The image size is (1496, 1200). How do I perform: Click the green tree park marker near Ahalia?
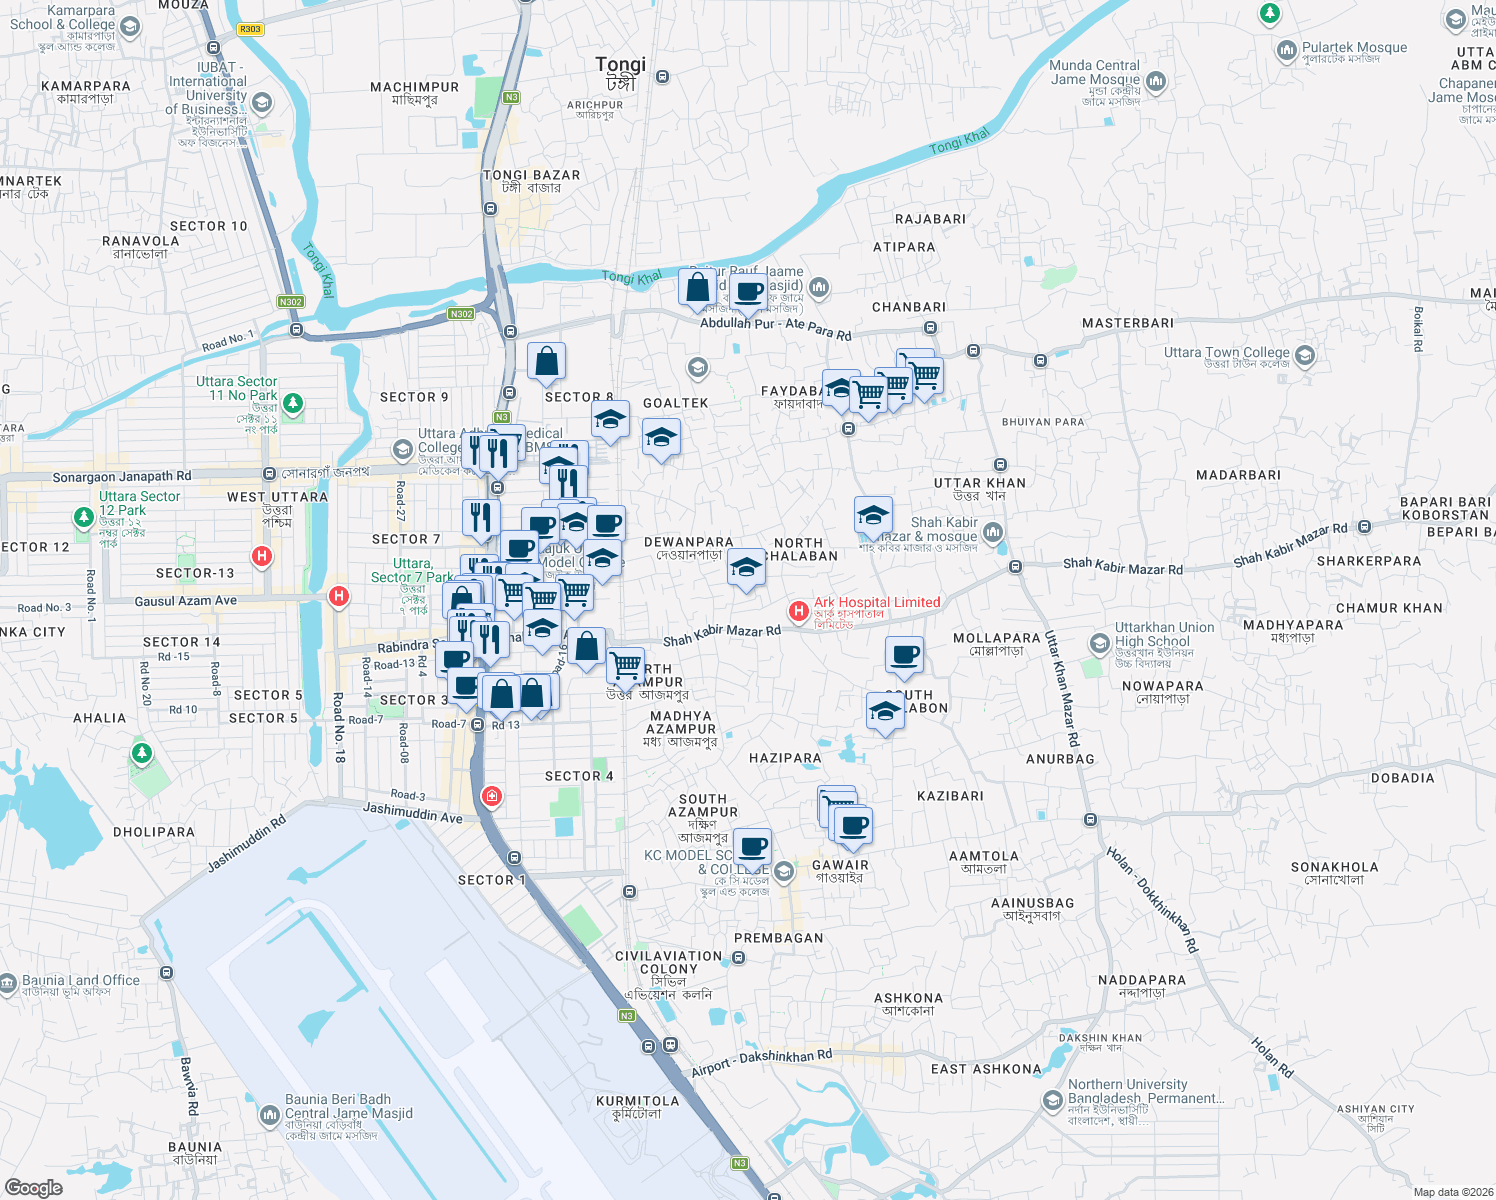click(142, 753)
